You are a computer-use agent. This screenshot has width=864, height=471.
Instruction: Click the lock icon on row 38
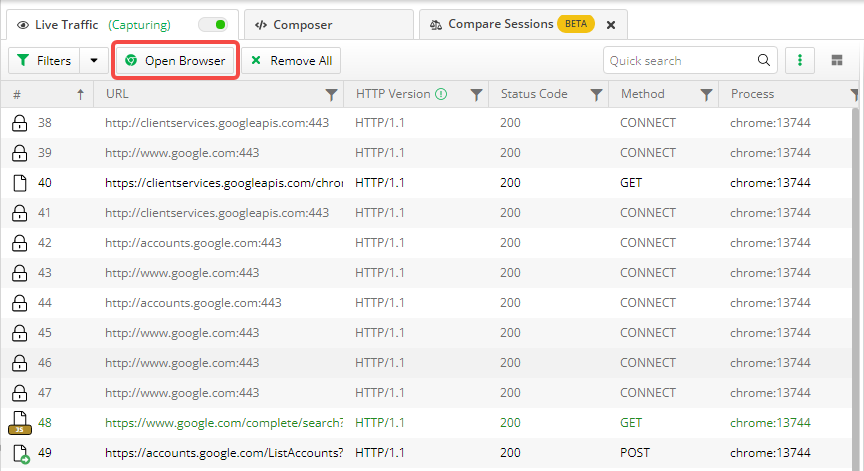(x=18, y=123)
